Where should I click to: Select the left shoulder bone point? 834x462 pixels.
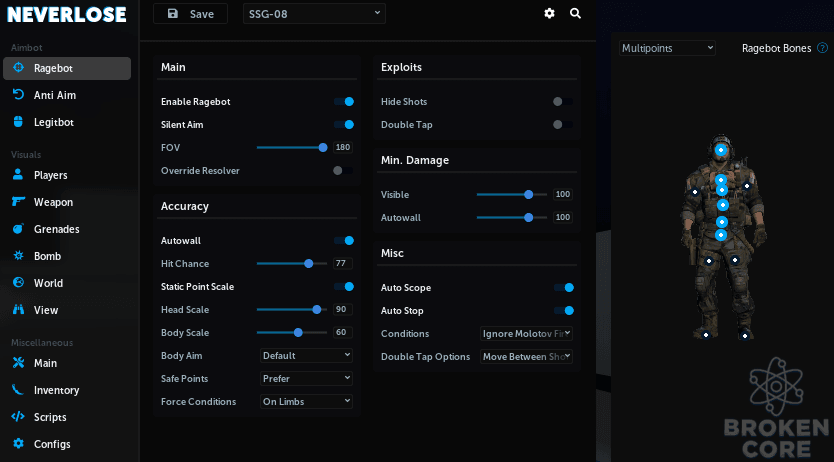[x=695, y=192]
